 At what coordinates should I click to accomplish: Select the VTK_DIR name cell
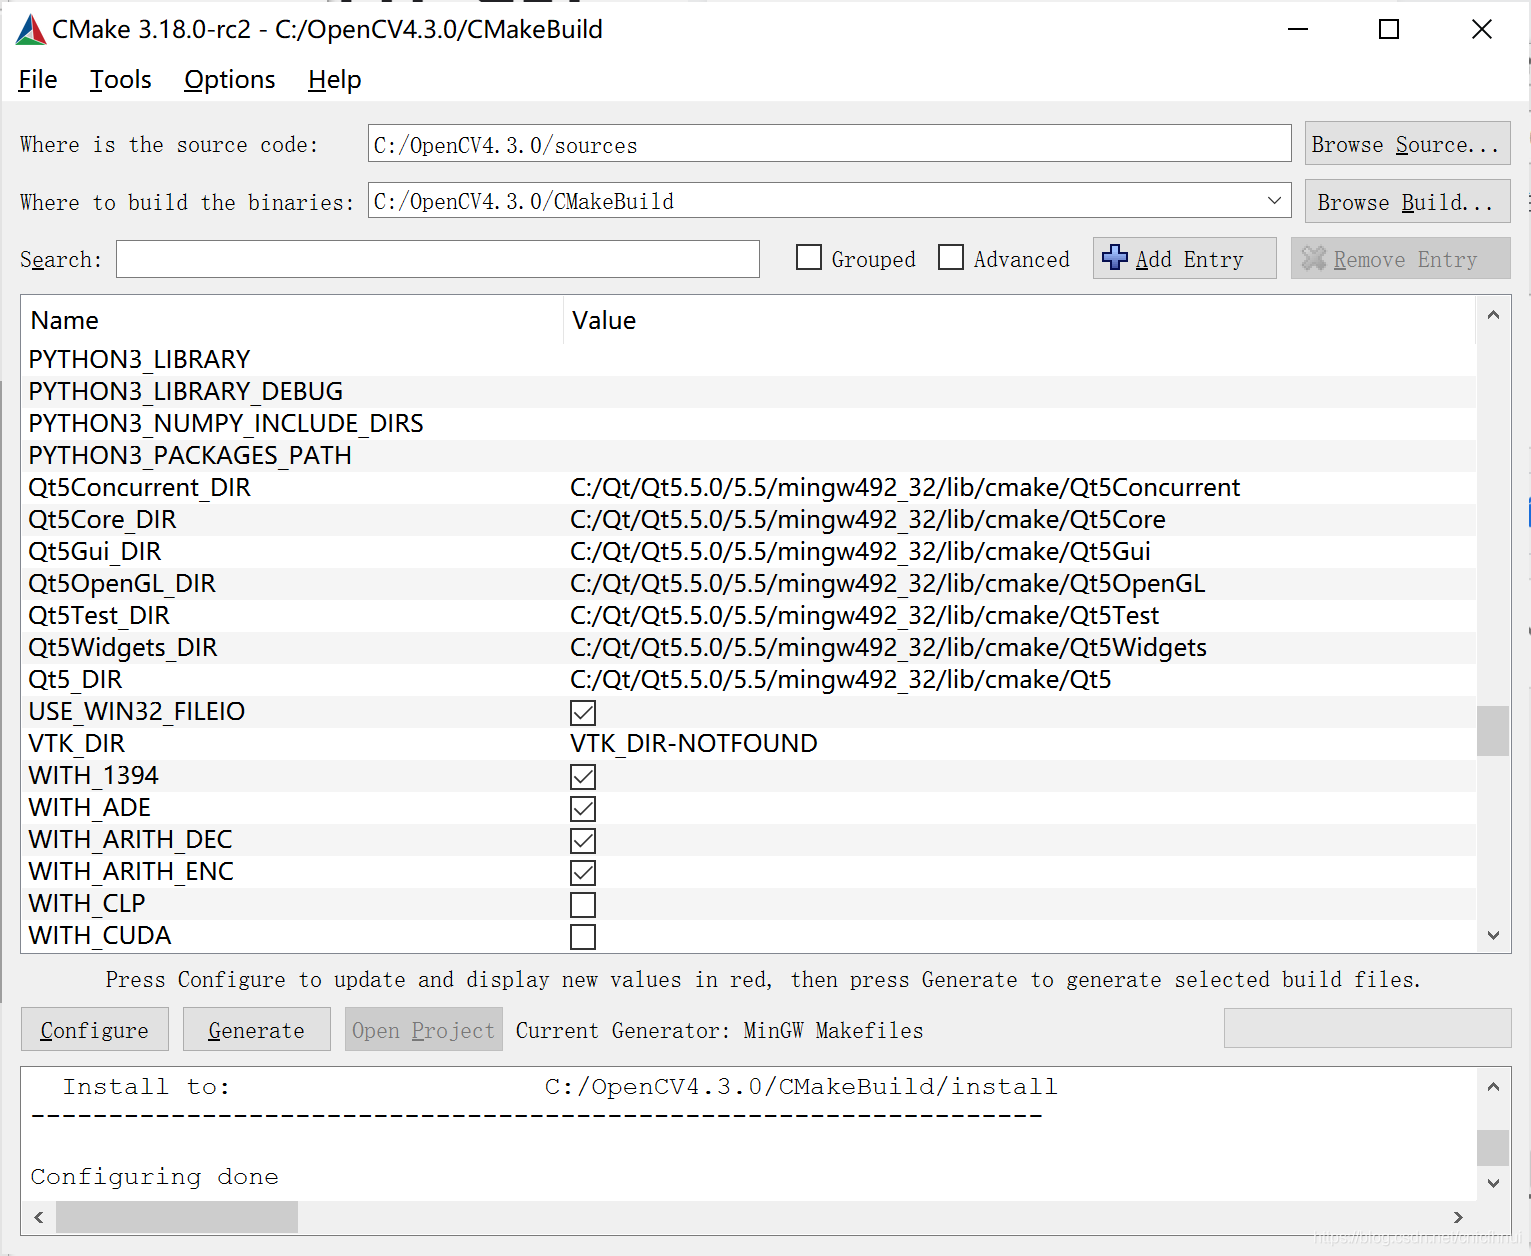point(77,744)
